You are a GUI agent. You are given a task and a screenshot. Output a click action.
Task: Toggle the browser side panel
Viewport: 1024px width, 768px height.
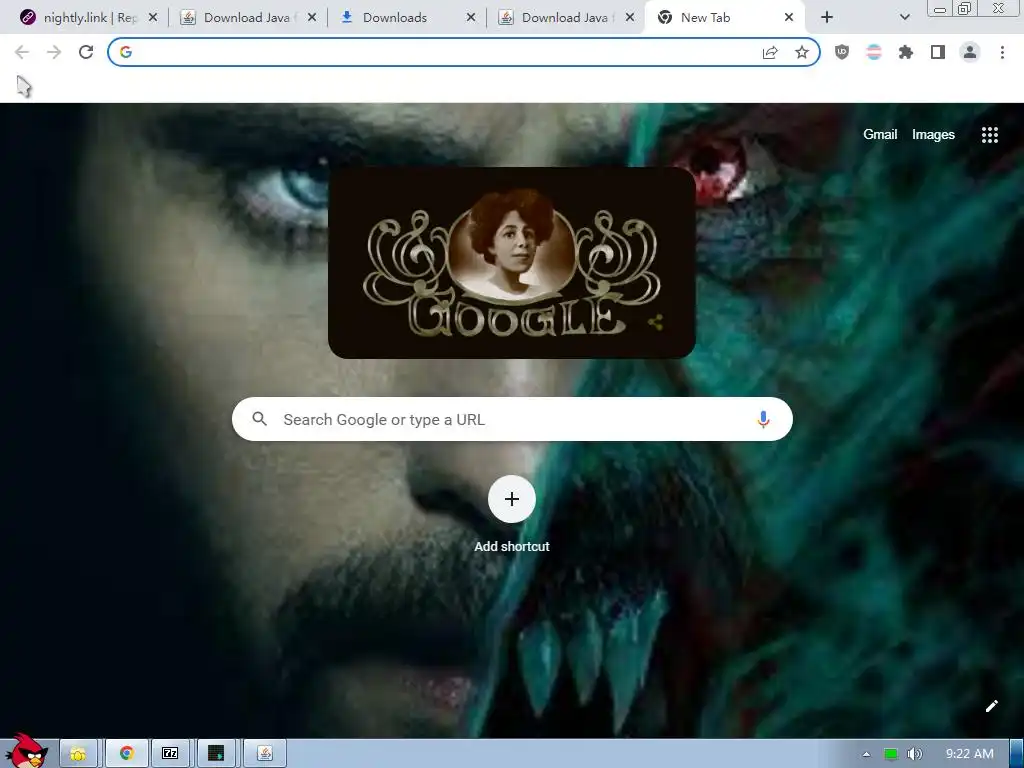click(938, 52)
